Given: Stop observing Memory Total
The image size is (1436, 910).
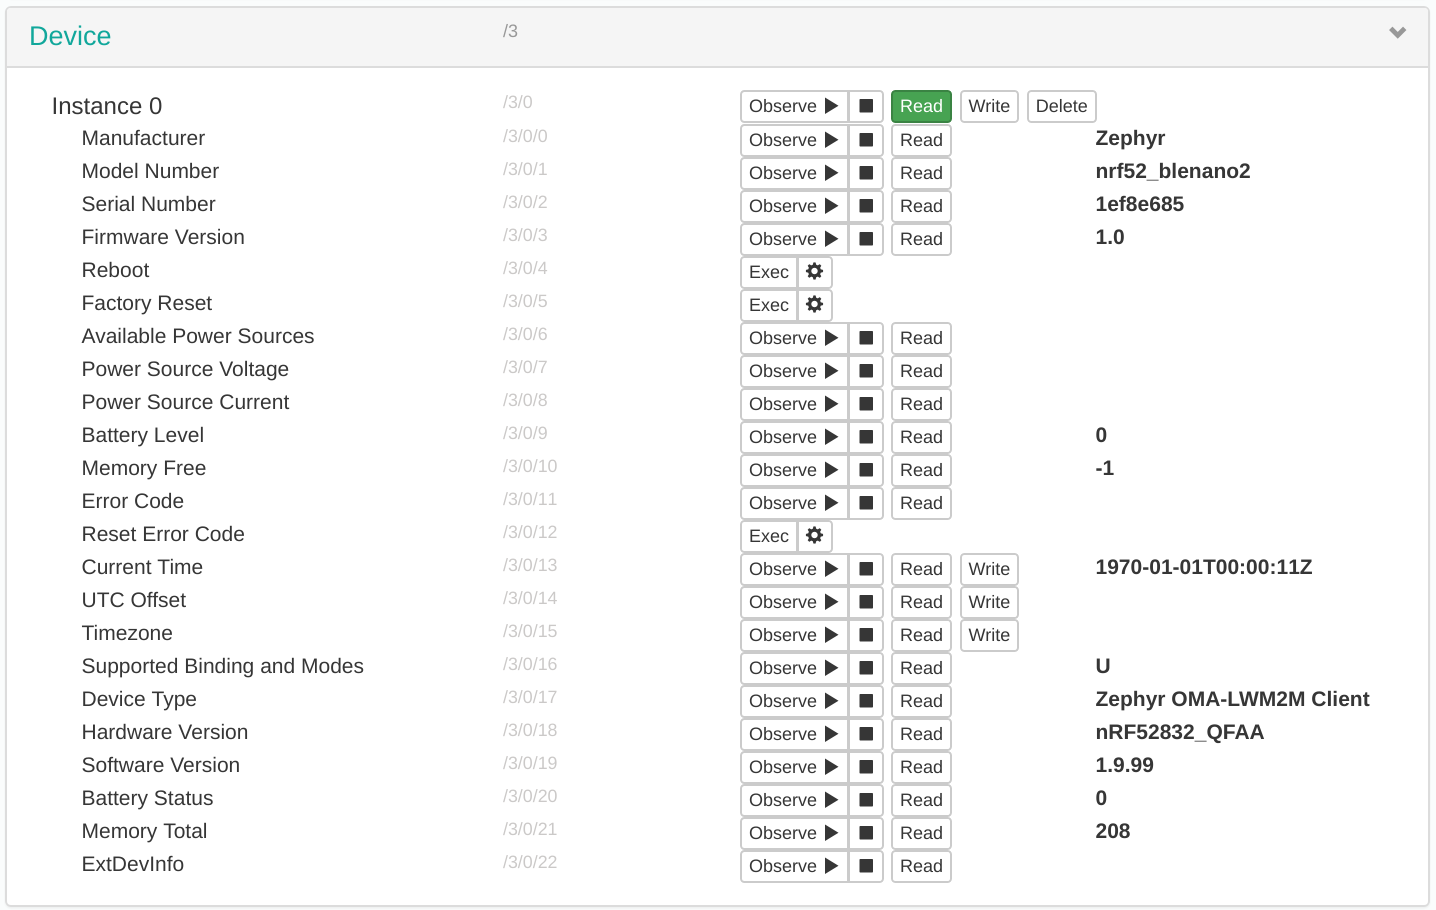Looking at the screenshot, I should 866,833.
